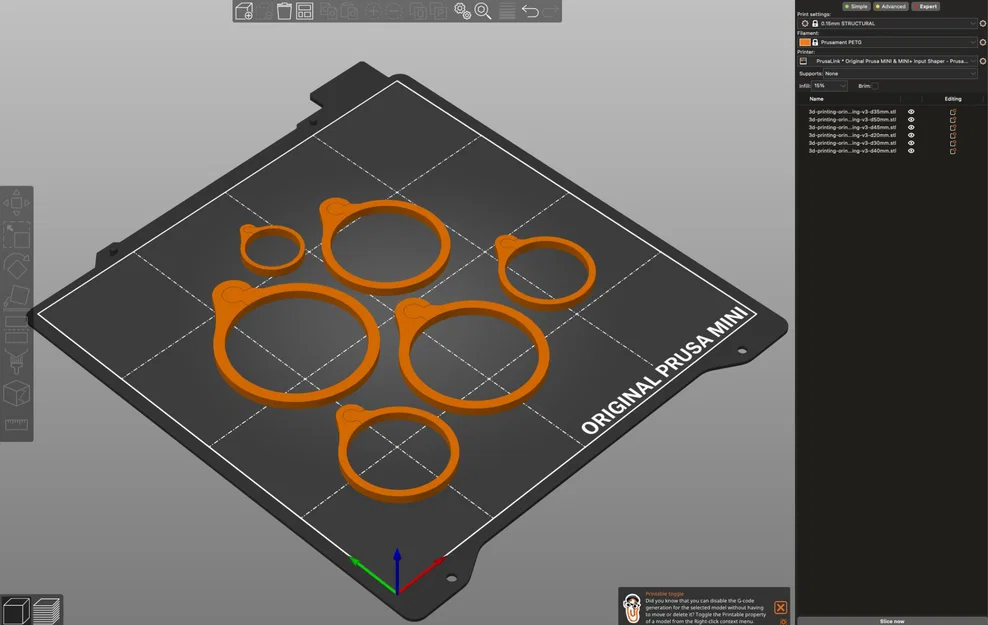Click edit icon for d50mm.stl row
The width and height of the screenshot is (988, 625).
coord(953,120)
